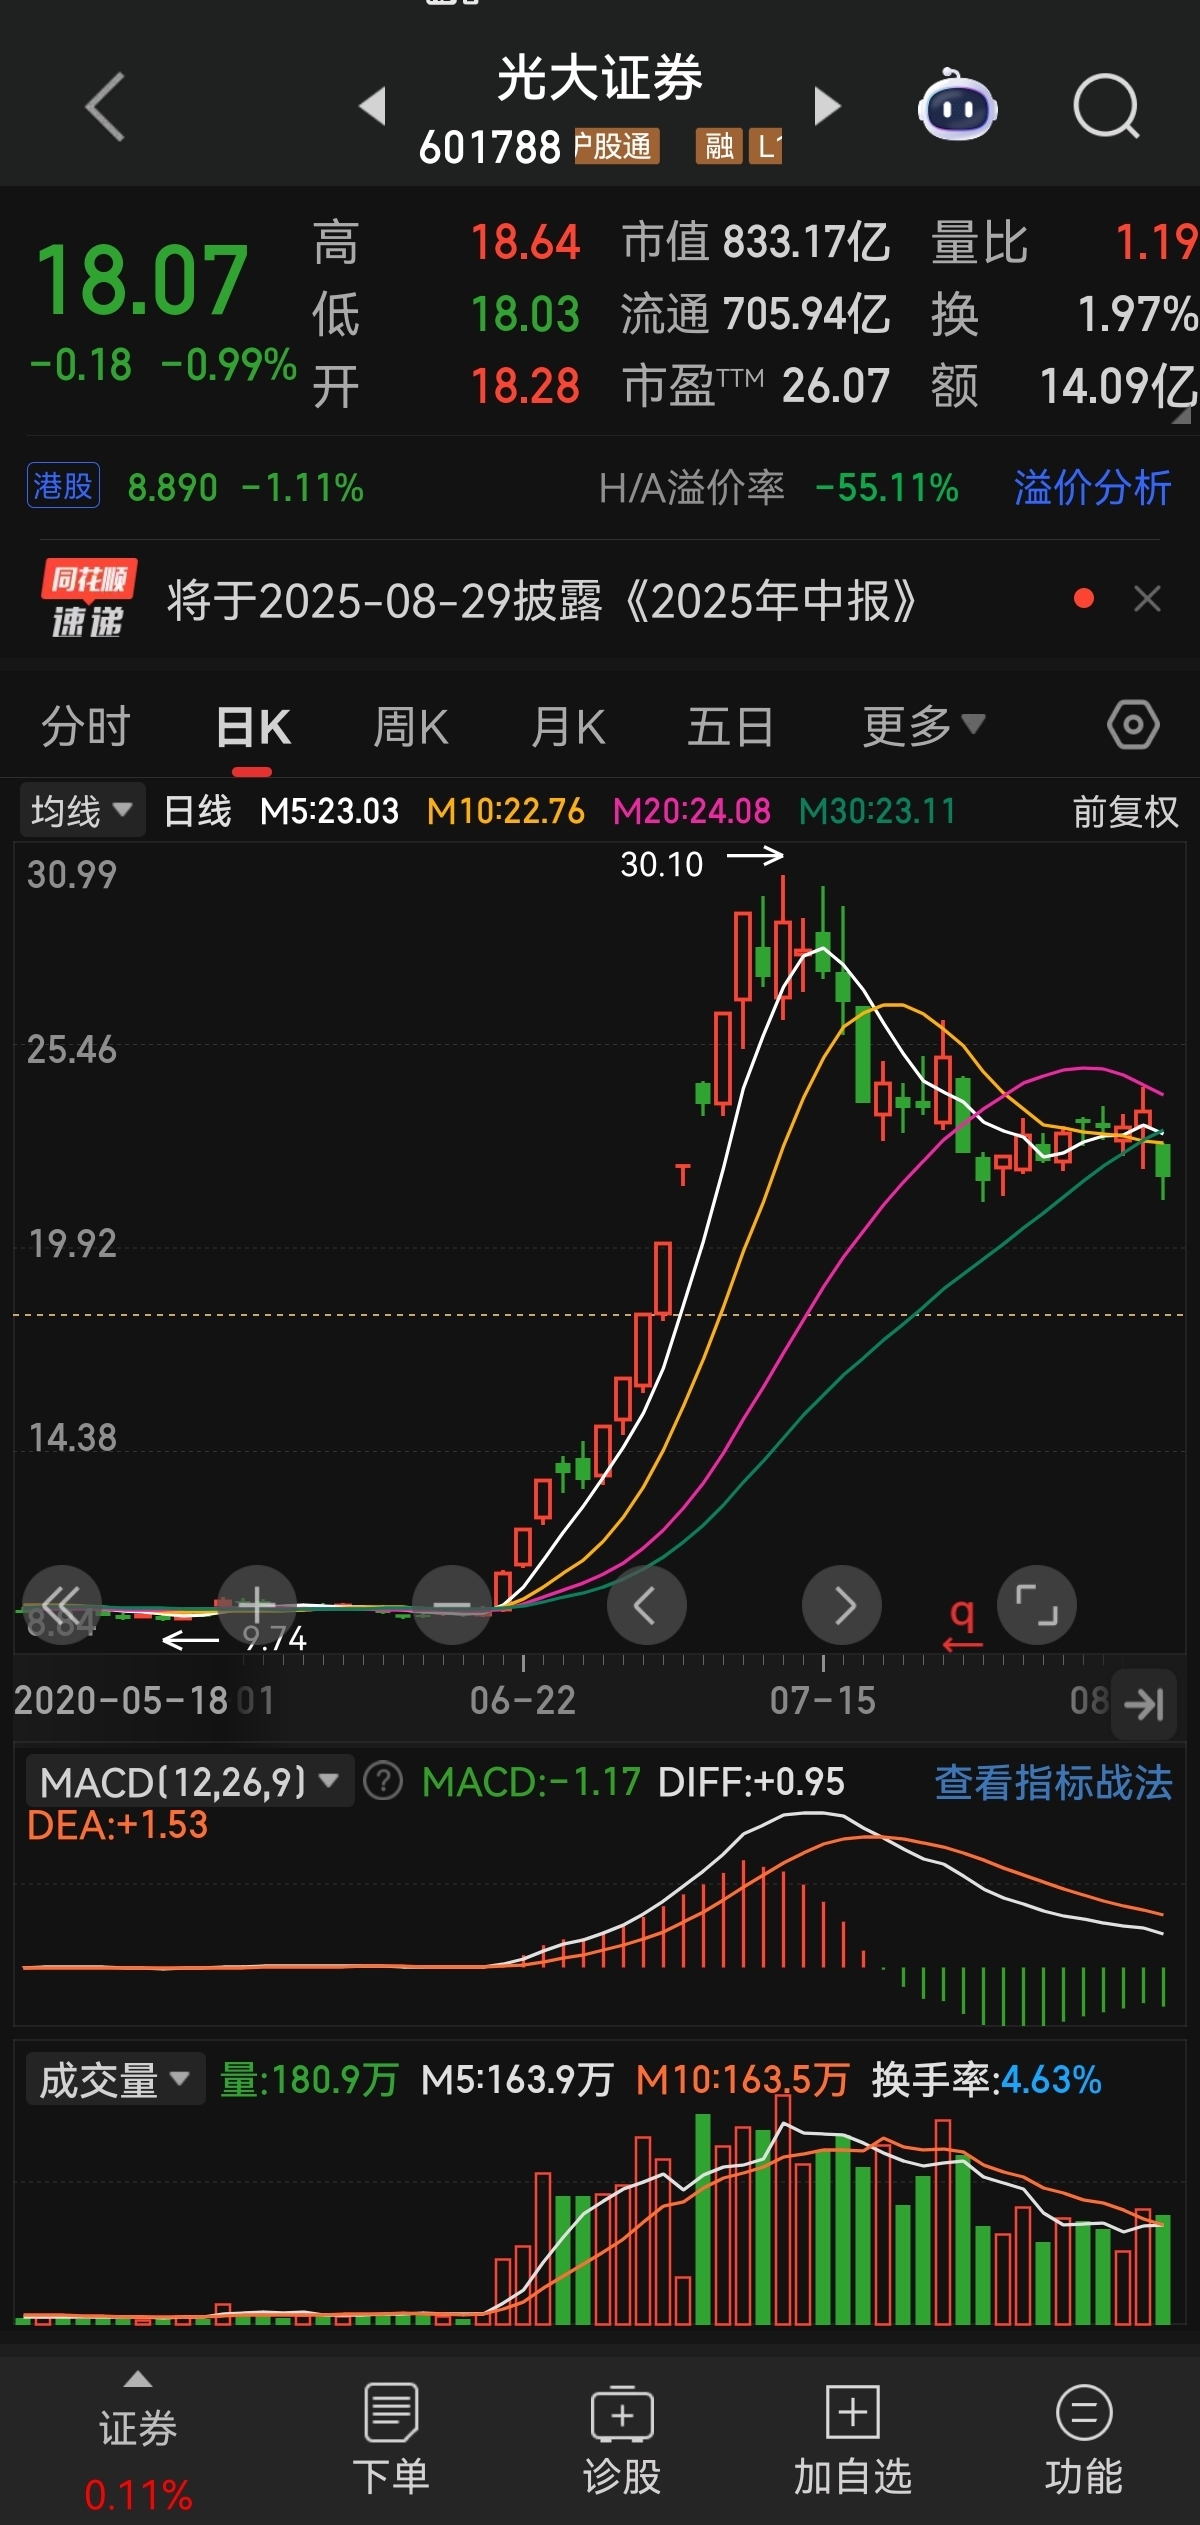Image resolution: width=1200 pixels, height=2525 pixels.
Task: Open 成交量 indicator dropdown
Action: pos(115,2079)
